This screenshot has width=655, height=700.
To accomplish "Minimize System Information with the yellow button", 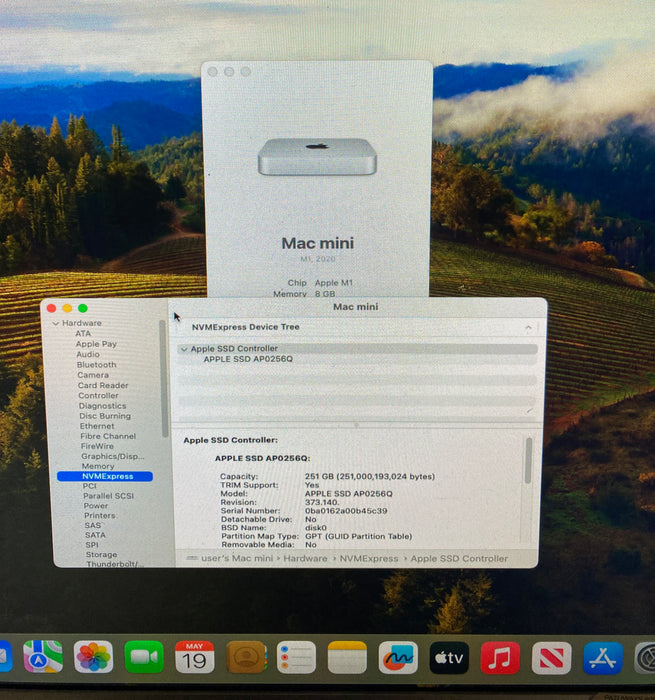I will (x=67, y=308).
